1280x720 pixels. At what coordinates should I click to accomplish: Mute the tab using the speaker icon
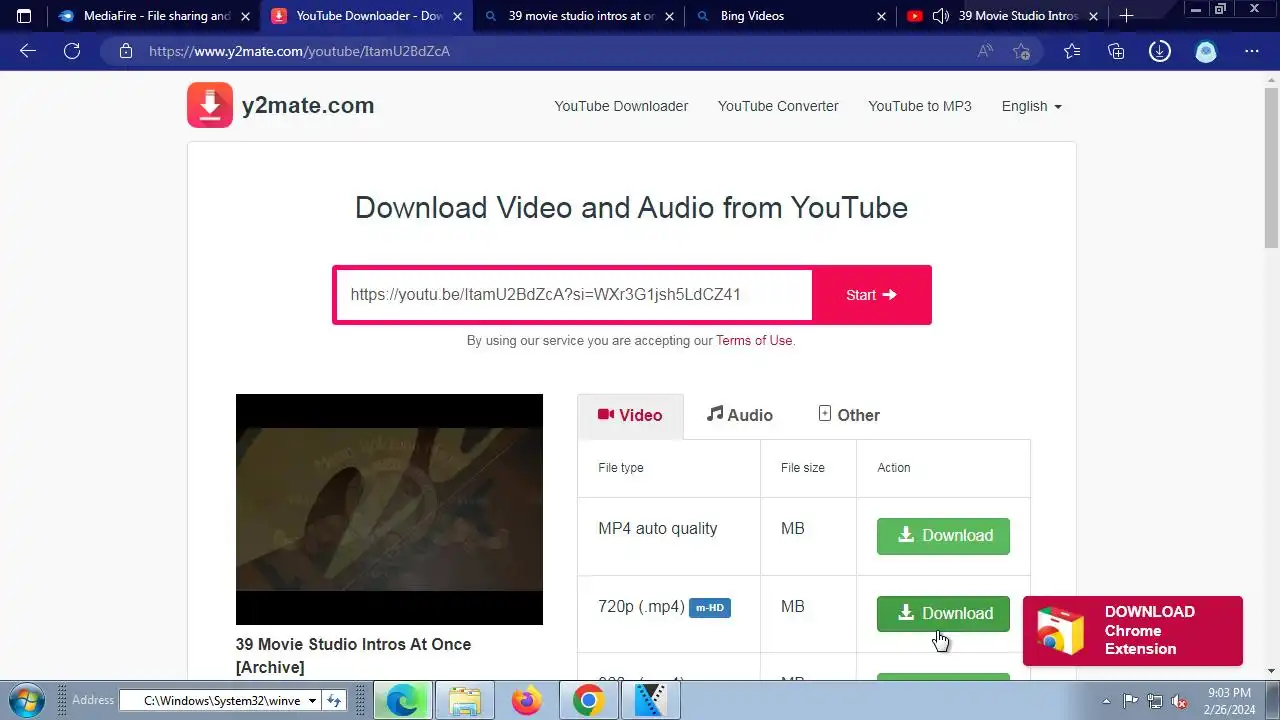tap(941, 16)
